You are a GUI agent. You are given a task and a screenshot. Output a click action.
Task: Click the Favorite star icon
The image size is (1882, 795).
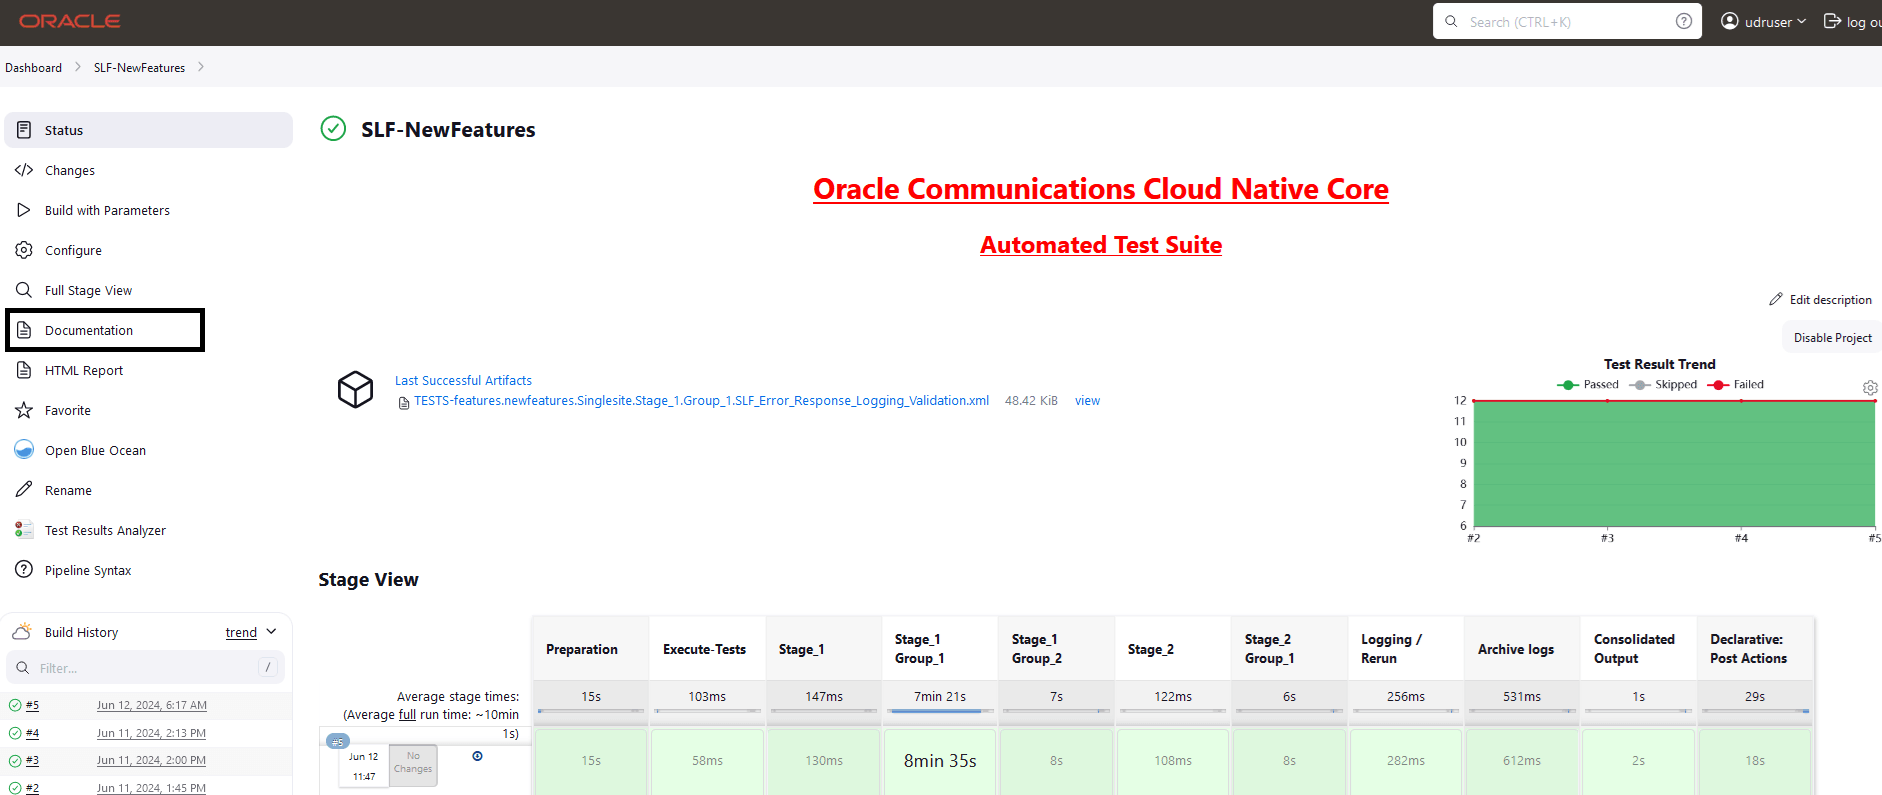pos(24,410)
